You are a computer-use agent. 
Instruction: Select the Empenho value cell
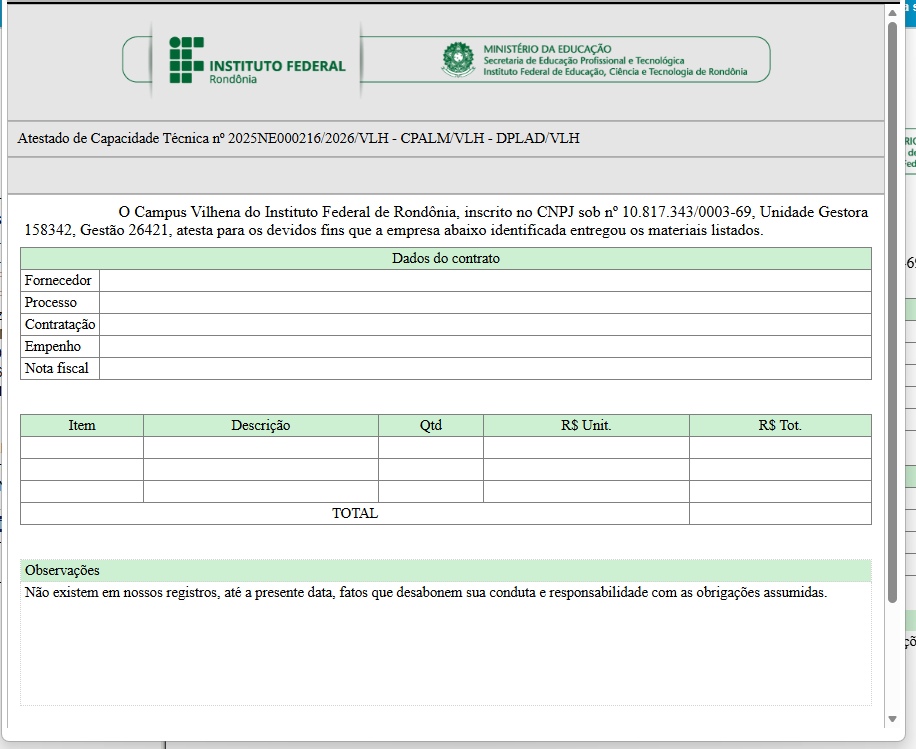tap(485, 347)
